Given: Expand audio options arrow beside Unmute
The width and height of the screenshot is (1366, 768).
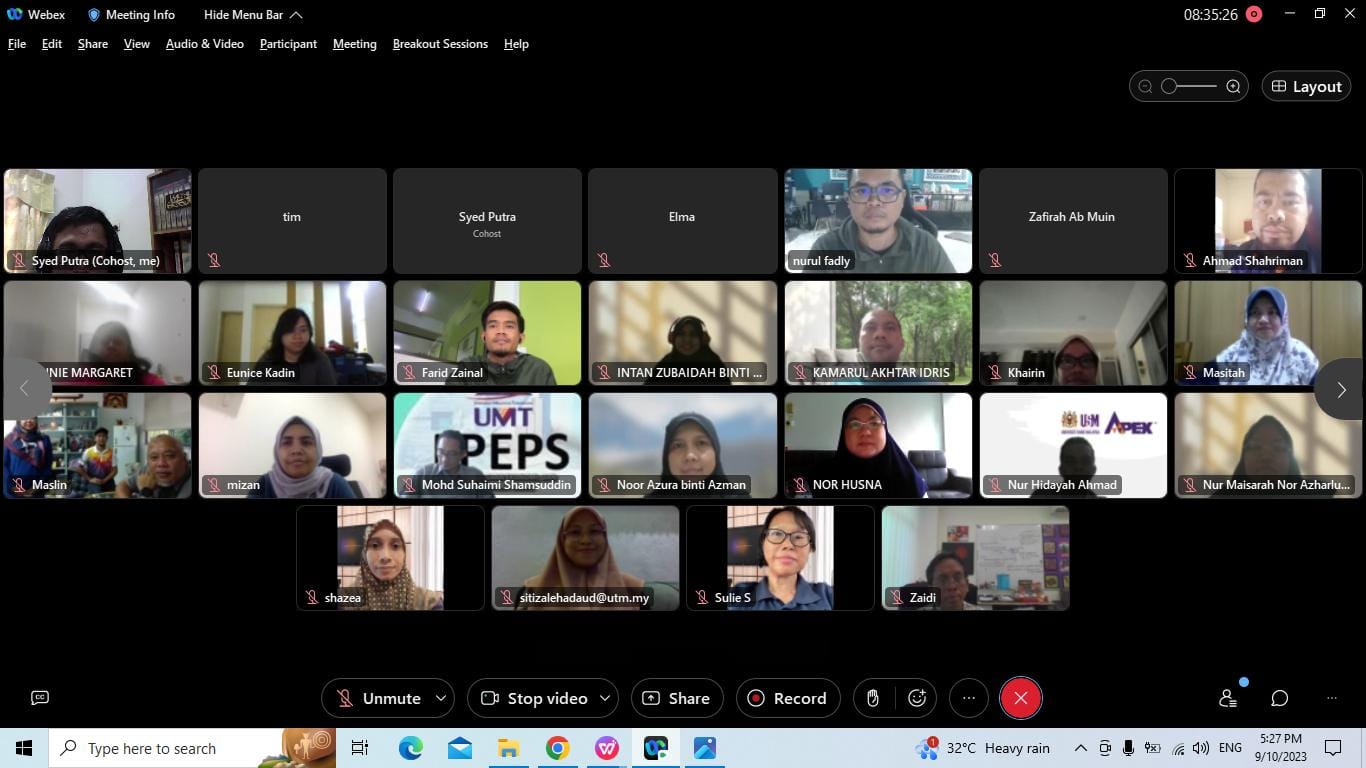Looking at the screenshot, I should pos(441,698).
